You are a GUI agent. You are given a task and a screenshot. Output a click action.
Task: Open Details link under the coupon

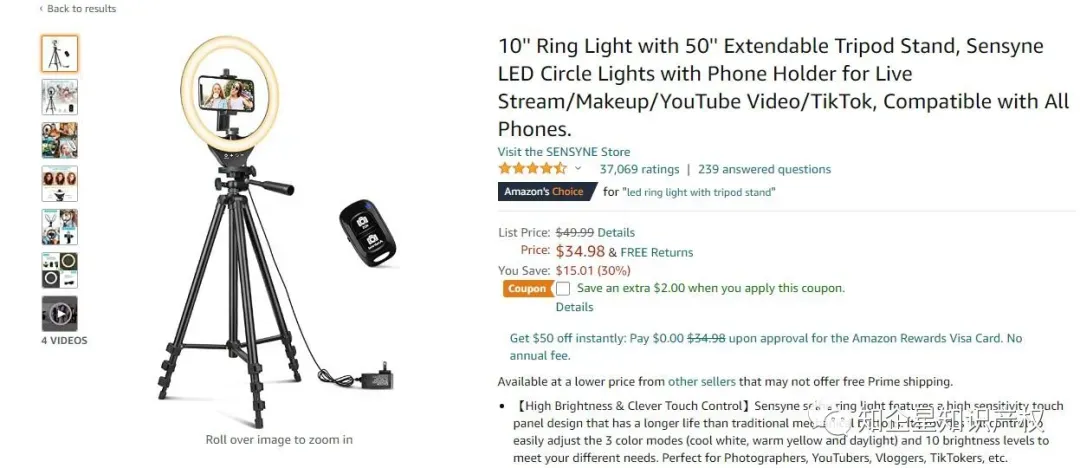coord(574,307)
